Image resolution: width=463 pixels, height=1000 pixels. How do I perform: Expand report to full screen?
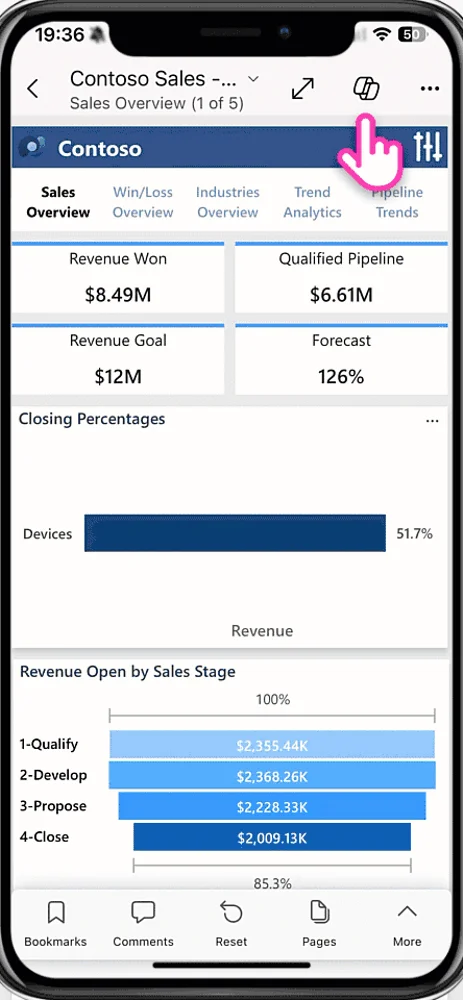point(302,89)
